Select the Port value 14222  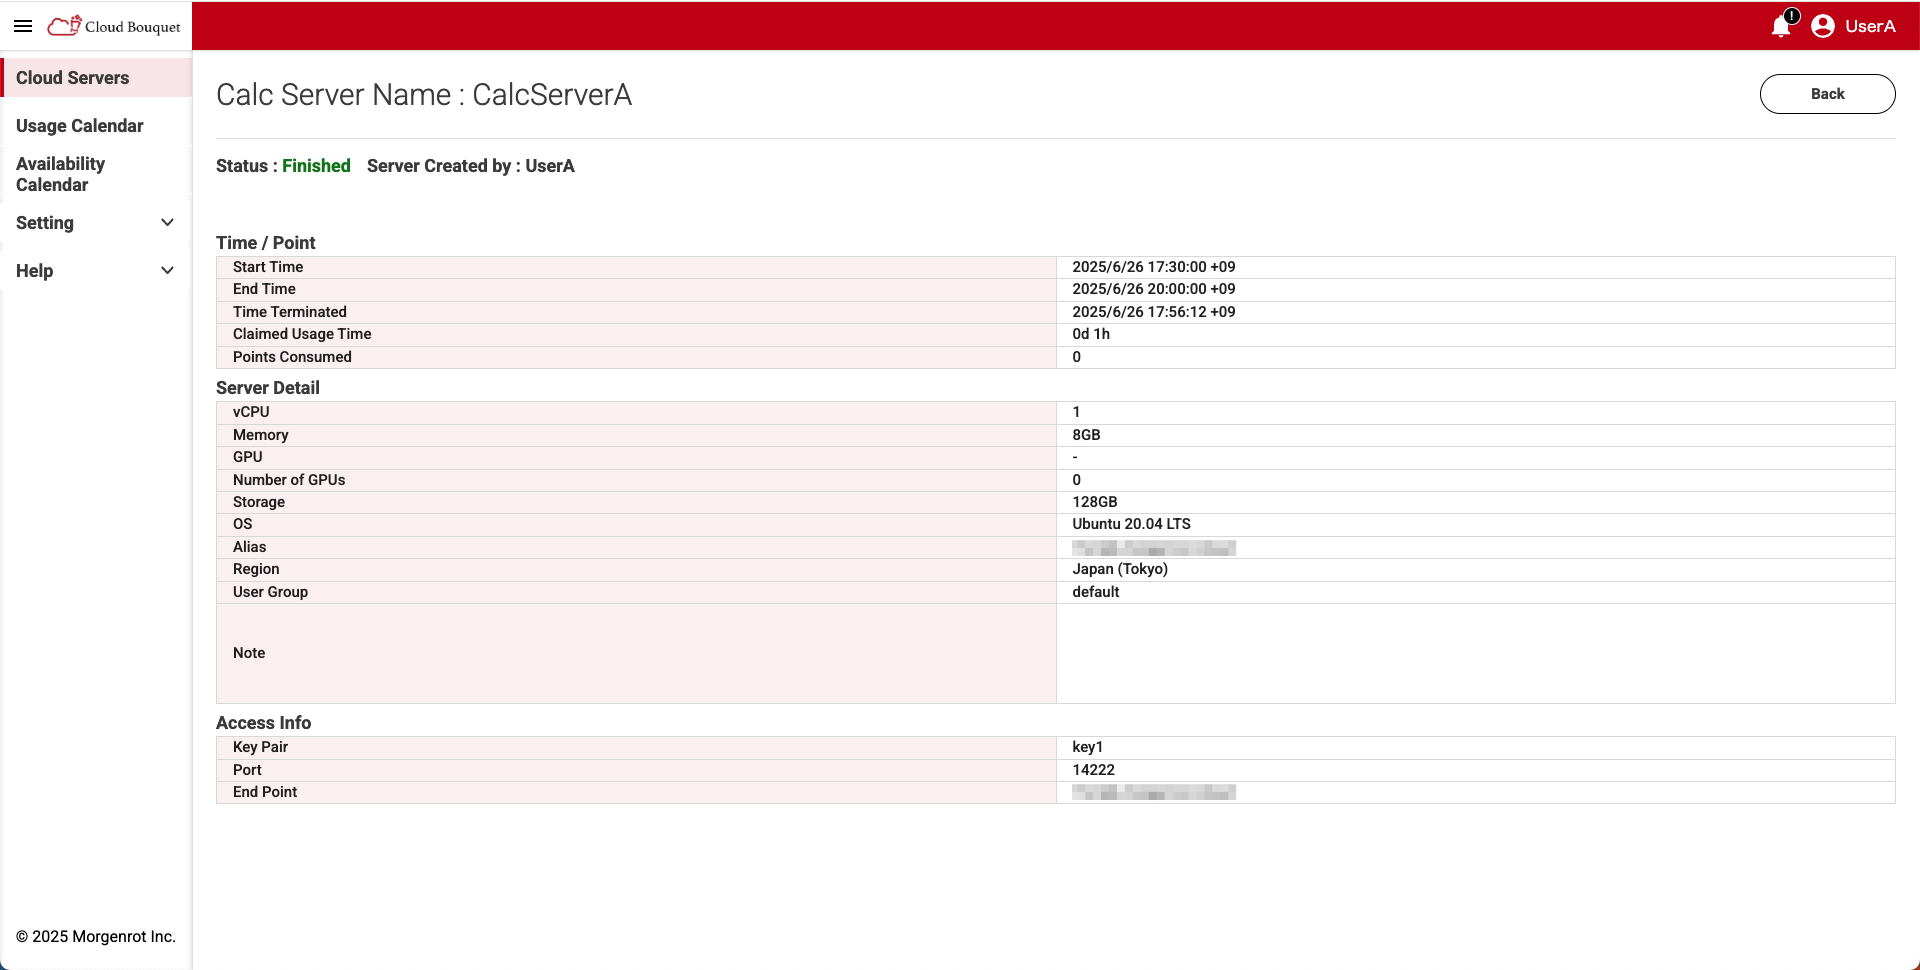tap(1093, 770)
